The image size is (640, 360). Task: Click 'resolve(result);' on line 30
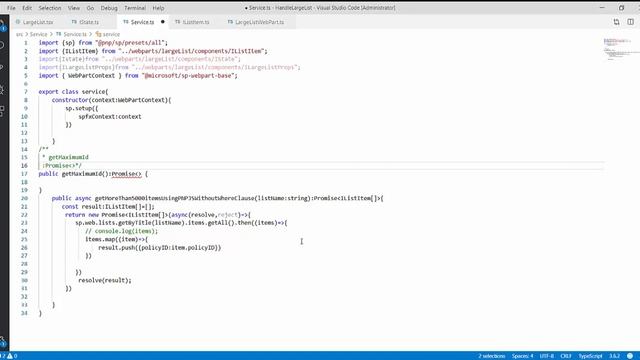pyautogui.click(x=105, y=280)
